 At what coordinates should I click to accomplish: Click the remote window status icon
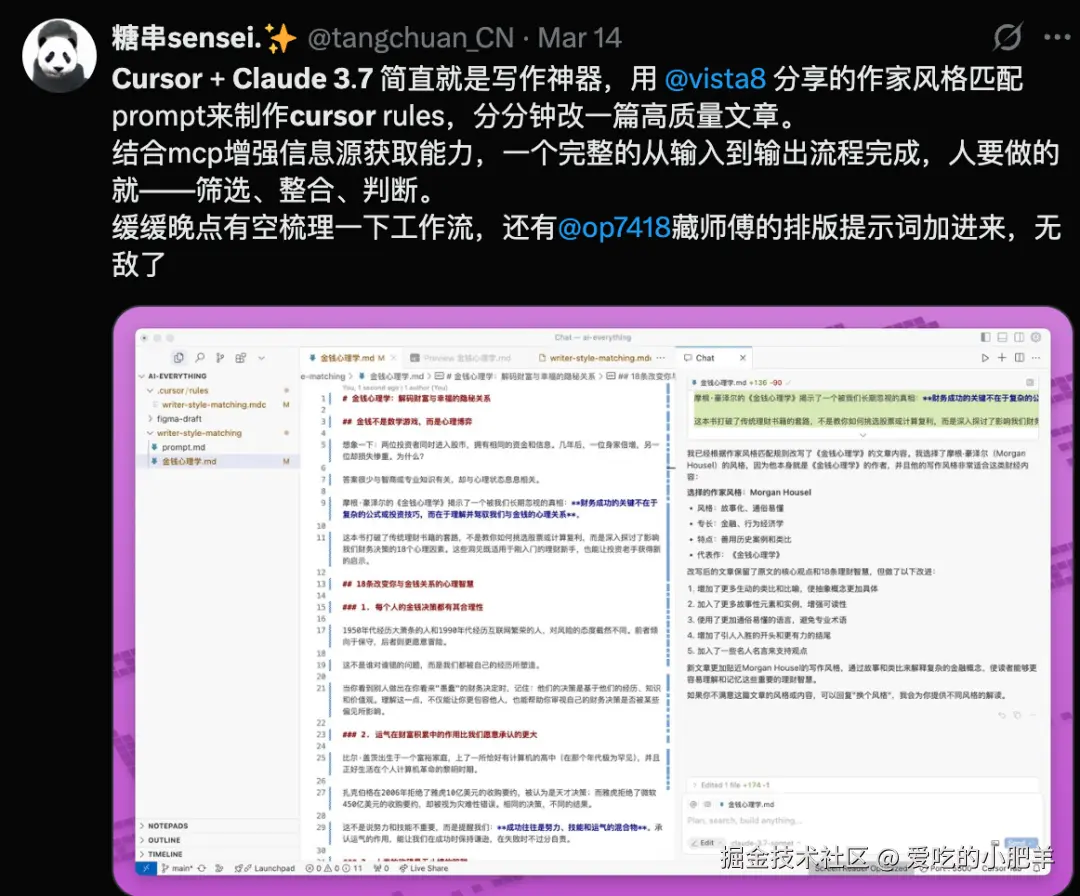point(146,868)
